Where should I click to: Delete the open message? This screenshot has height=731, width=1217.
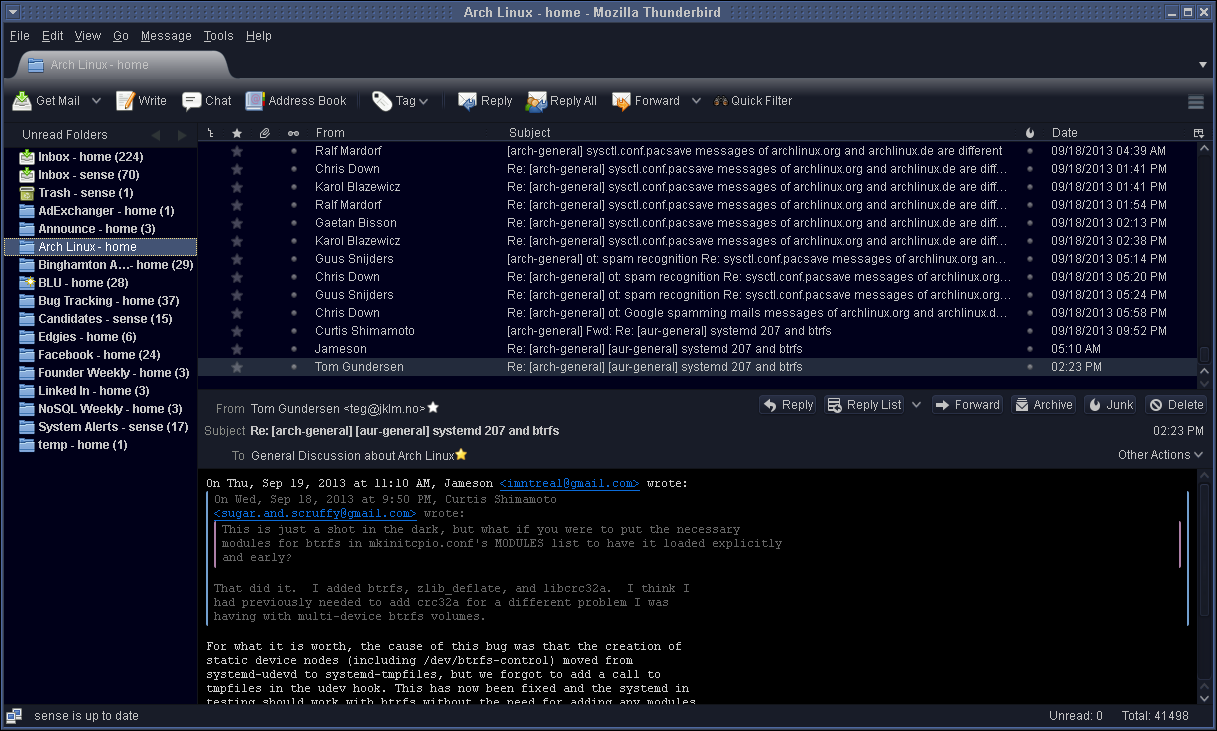1175,405
